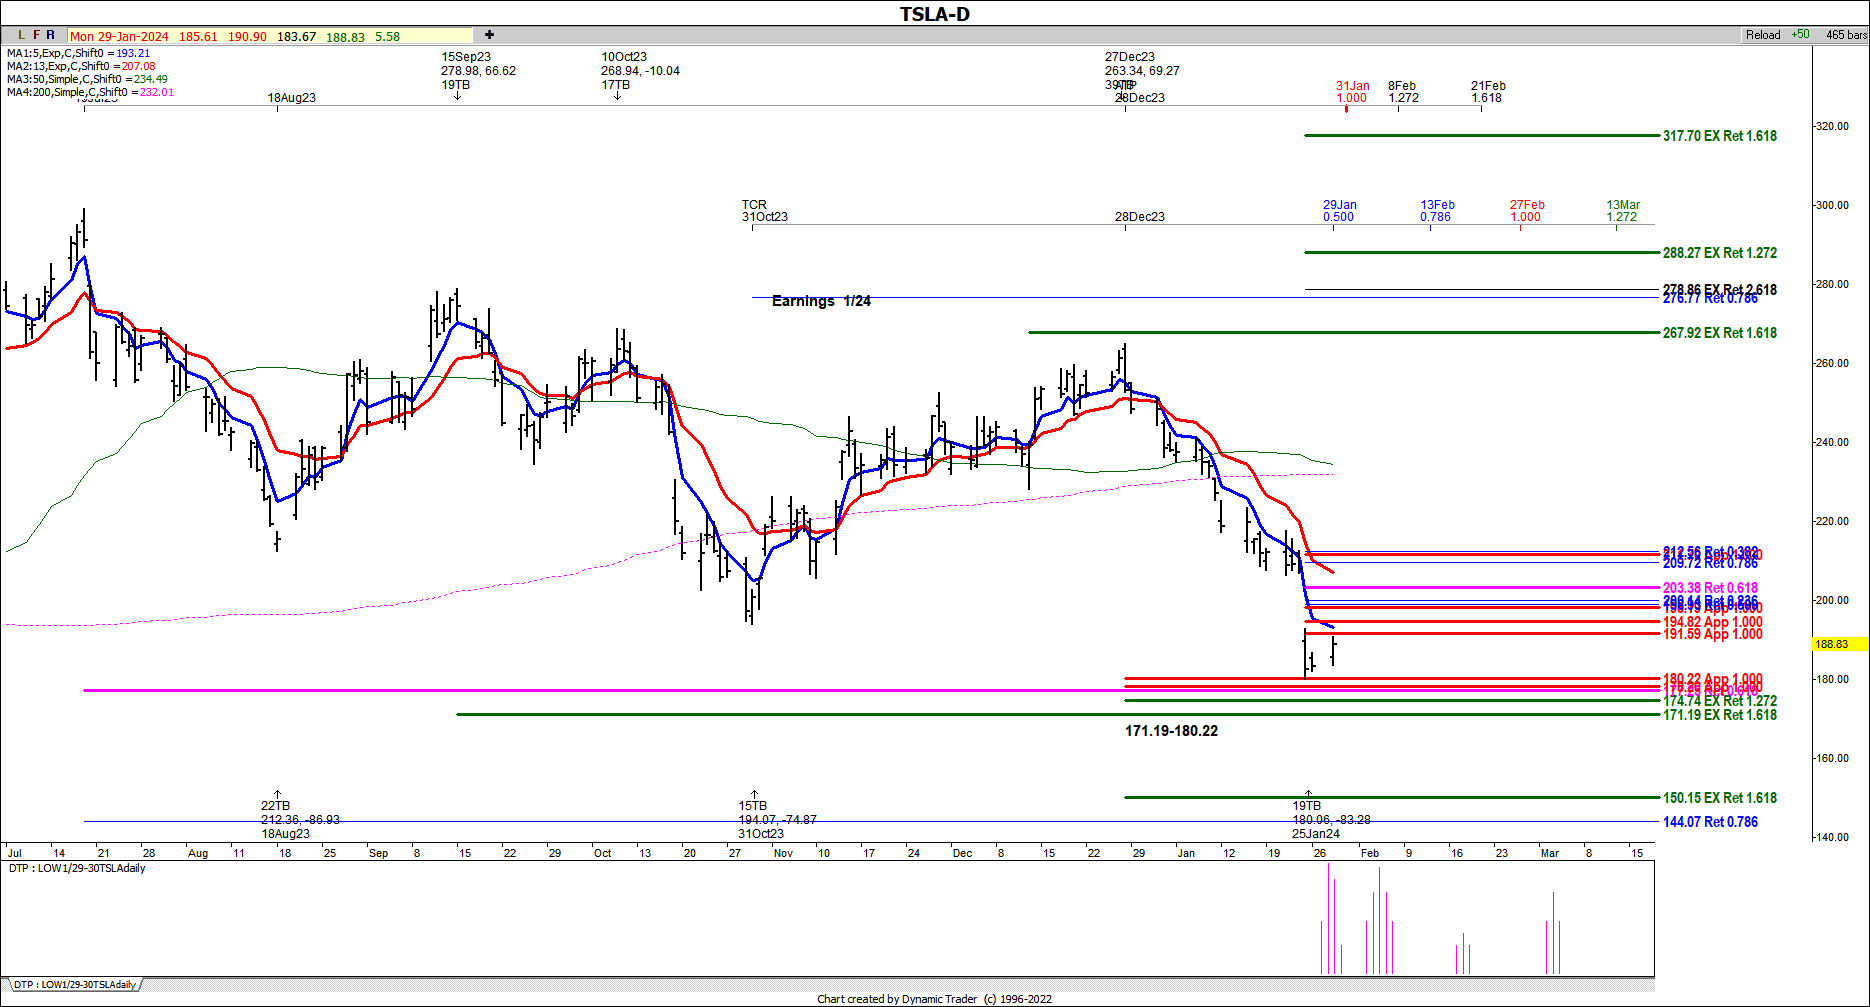Click the DTP LOW1/29-30TSLAdaily indicator title
The width and height of the screenshot is (1870, 1007).
click(77, 868)
